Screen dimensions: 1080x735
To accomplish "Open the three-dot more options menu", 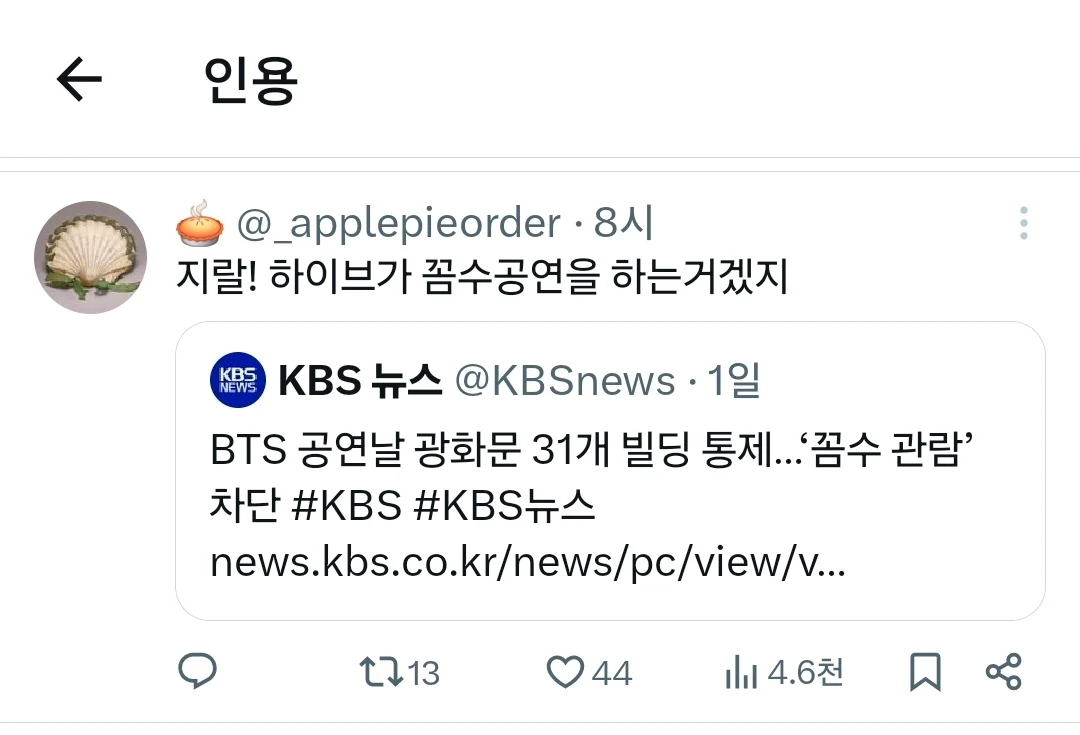I will (1024, 223).
